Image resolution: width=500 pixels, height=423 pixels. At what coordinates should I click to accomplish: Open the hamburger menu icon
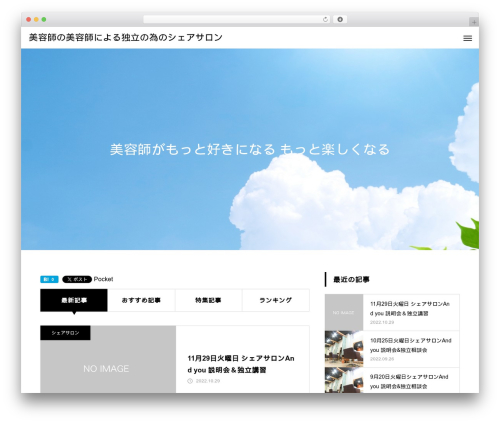tap(467, 38)
